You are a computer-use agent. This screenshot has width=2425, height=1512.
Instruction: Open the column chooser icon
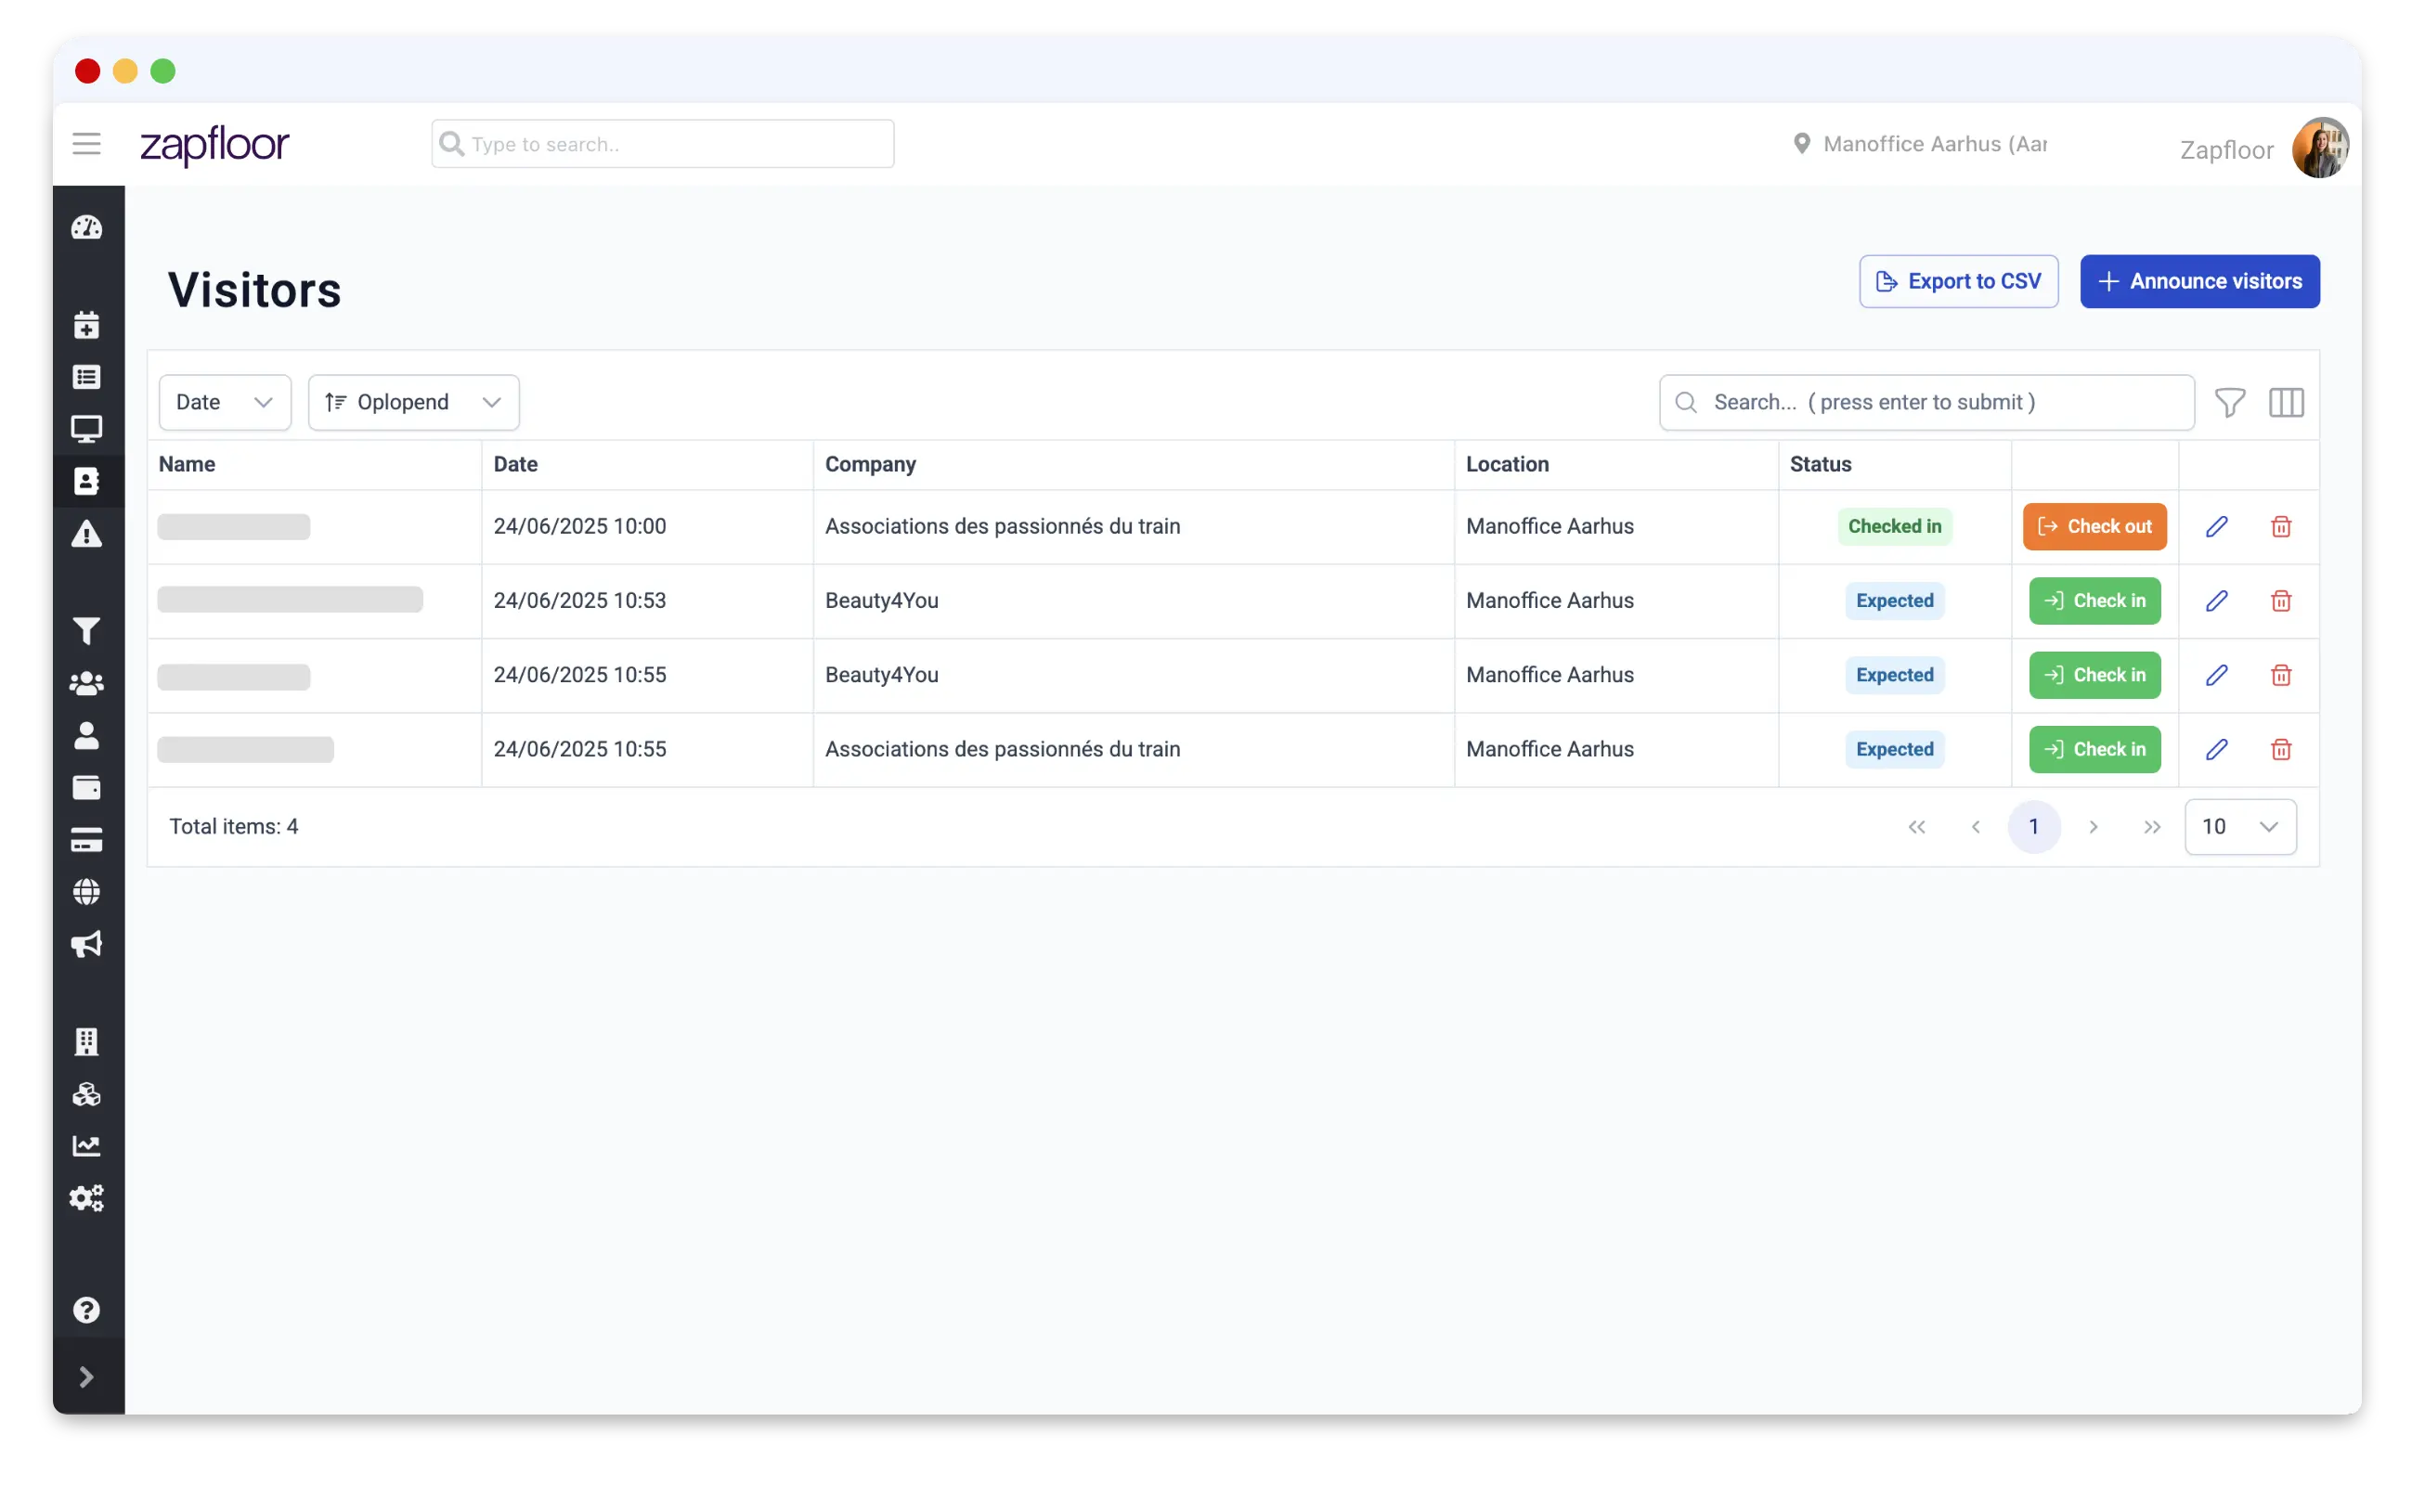2286,403
